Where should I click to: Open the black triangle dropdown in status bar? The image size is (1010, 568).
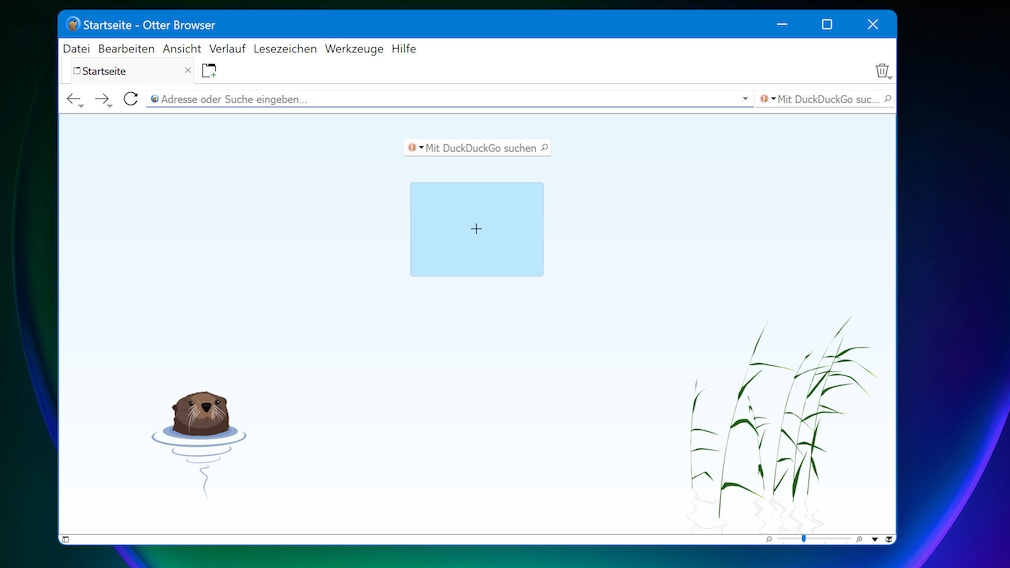pyautogui.click(x=875, y=540)
